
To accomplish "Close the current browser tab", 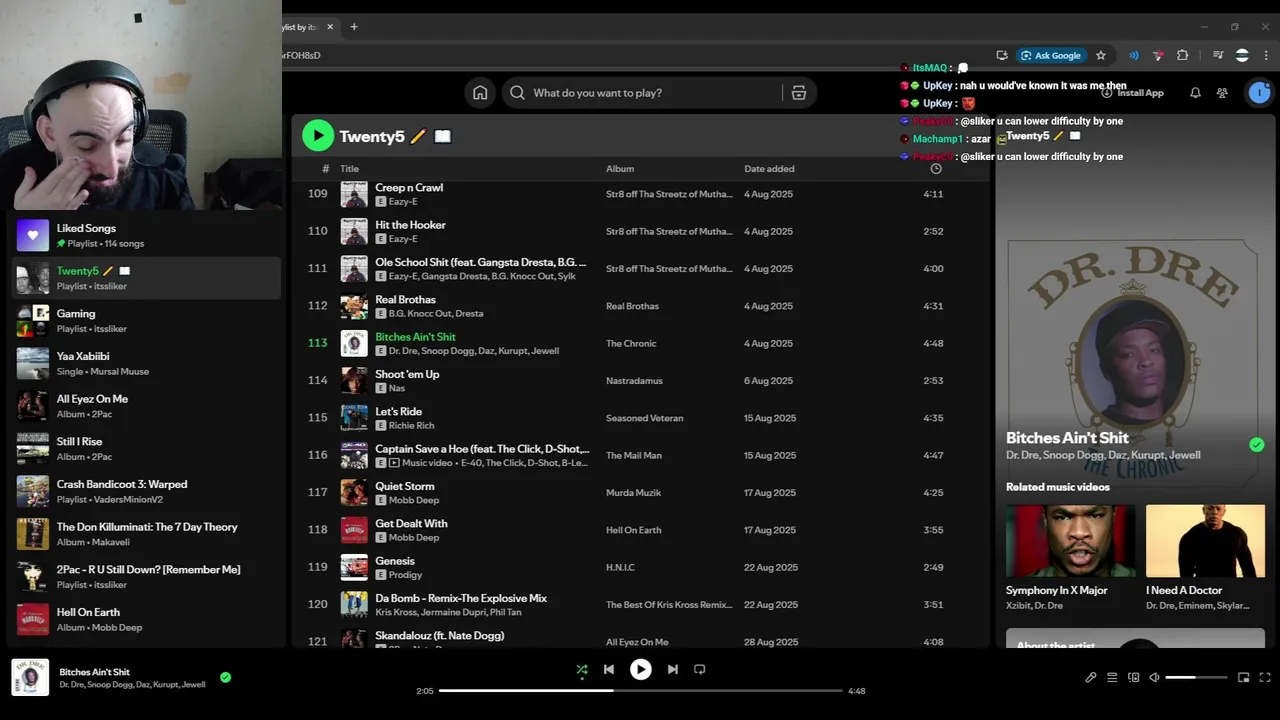I will coord(330,27).
